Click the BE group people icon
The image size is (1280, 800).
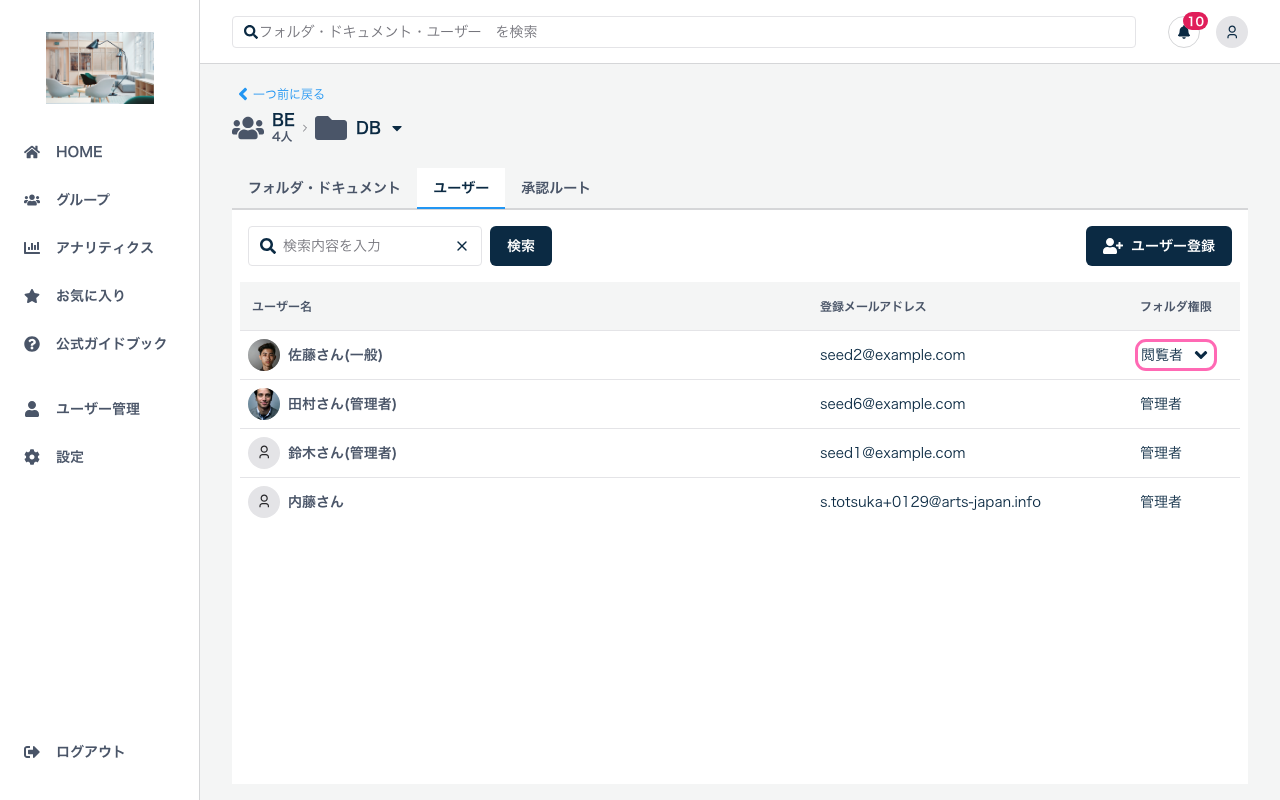tap(247, 127)
